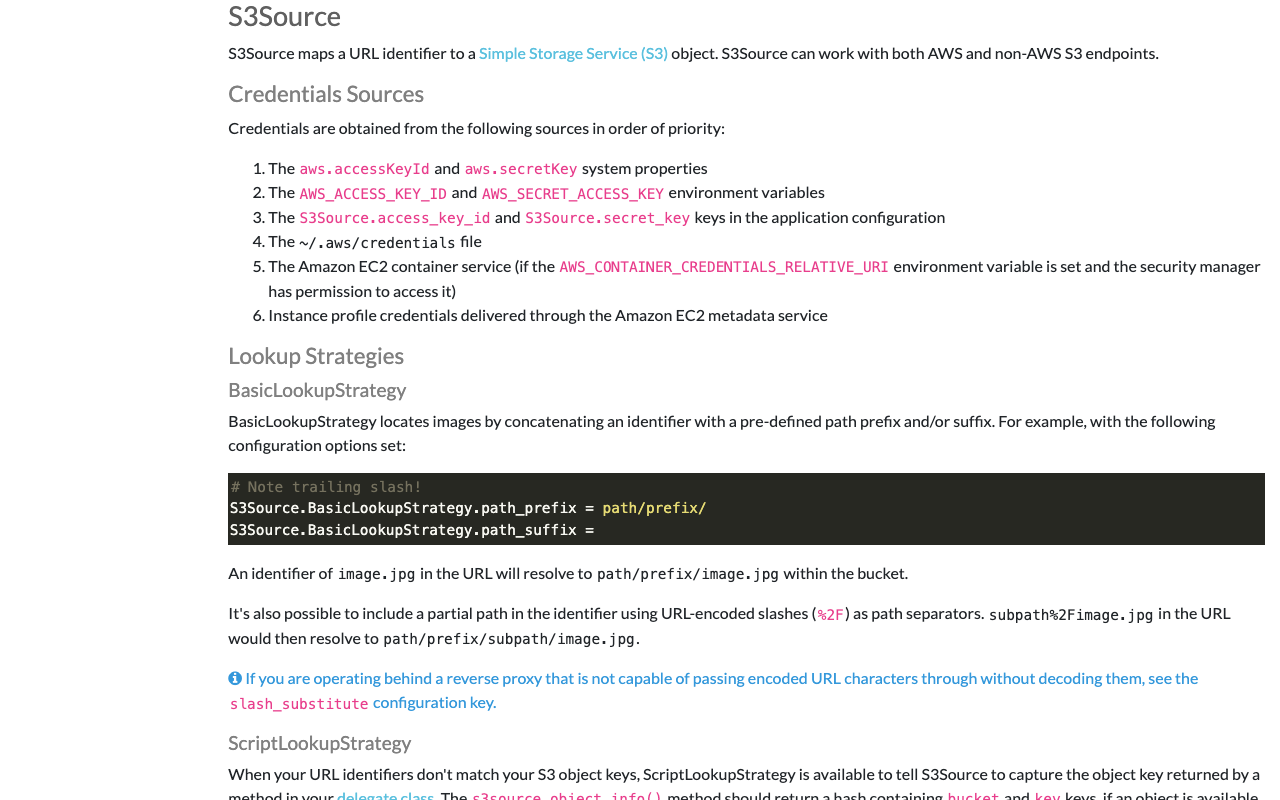The width and height of the screenshot is (1280, 800).
Task: Select the S3Source.secret_key configuration key
Action: coord(607,218)
